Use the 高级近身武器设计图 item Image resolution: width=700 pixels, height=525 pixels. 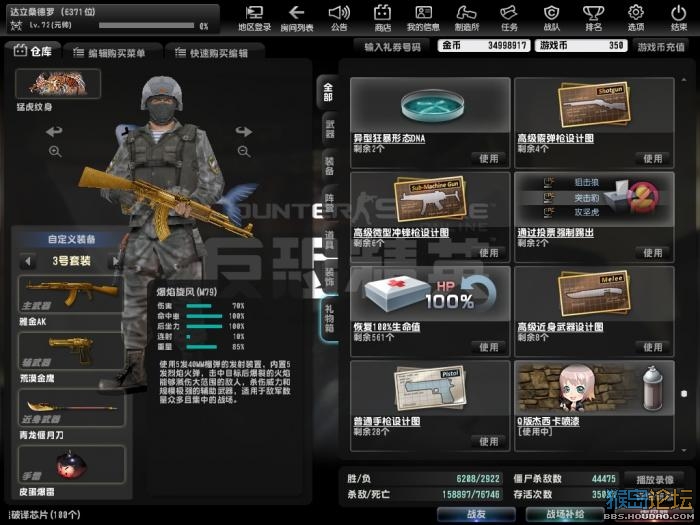(x=653, y=347)
